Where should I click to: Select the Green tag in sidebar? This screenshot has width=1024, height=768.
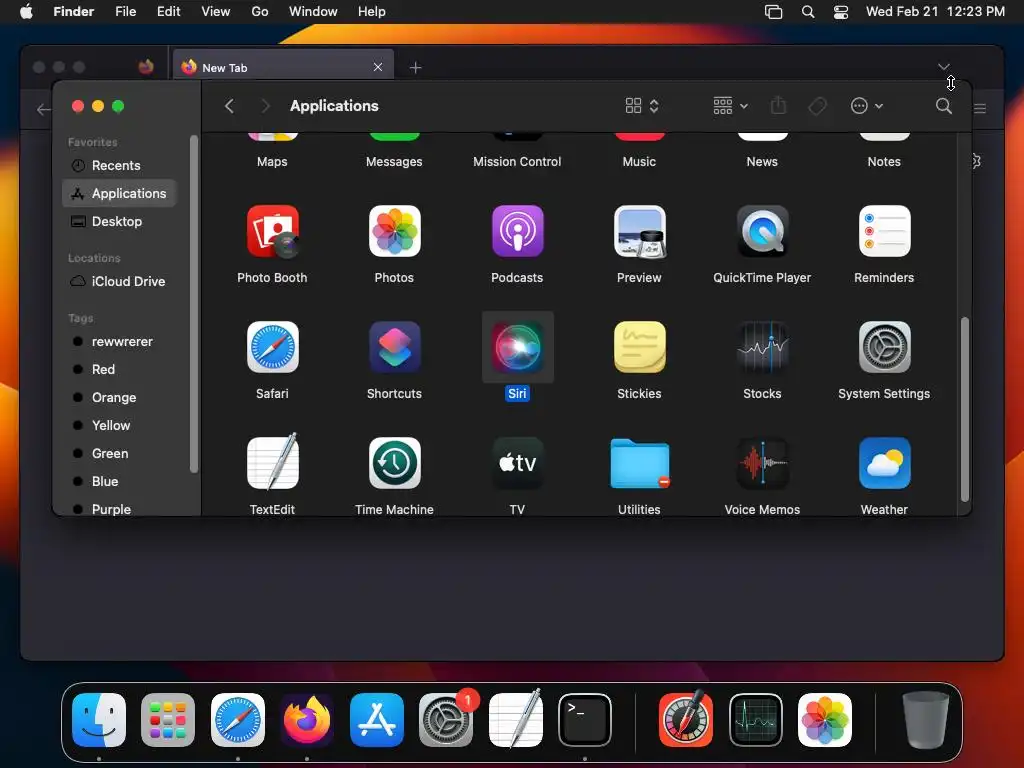coord(120,453)
